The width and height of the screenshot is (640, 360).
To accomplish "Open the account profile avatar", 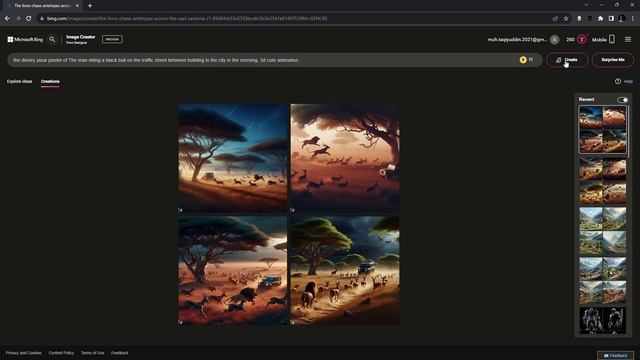I will pyautogui.click(x=554, y=40).
